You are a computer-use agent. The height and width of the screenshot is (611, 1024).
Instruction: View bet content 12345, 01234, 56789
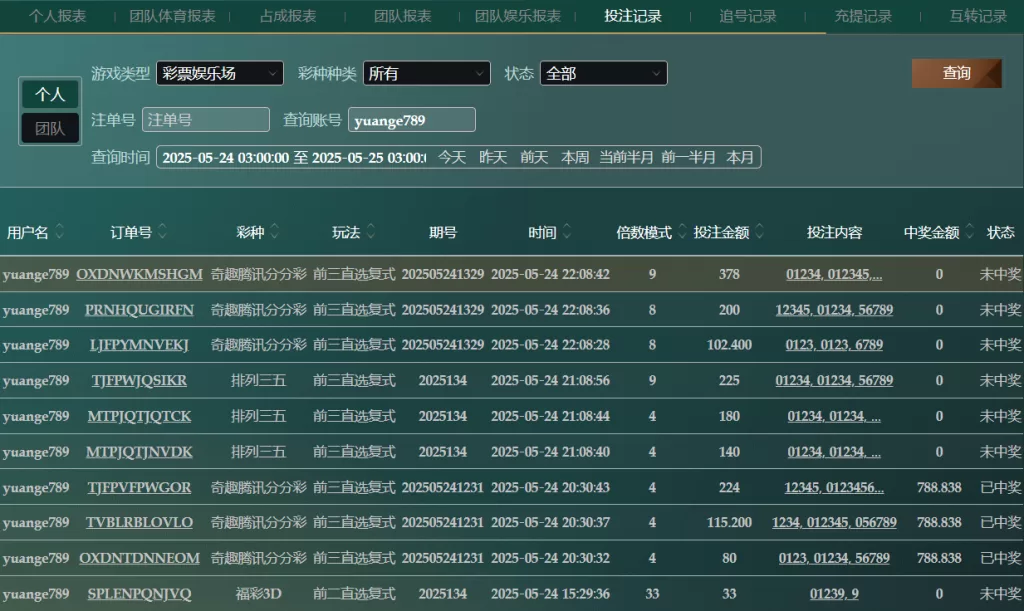tap(834, 310)
